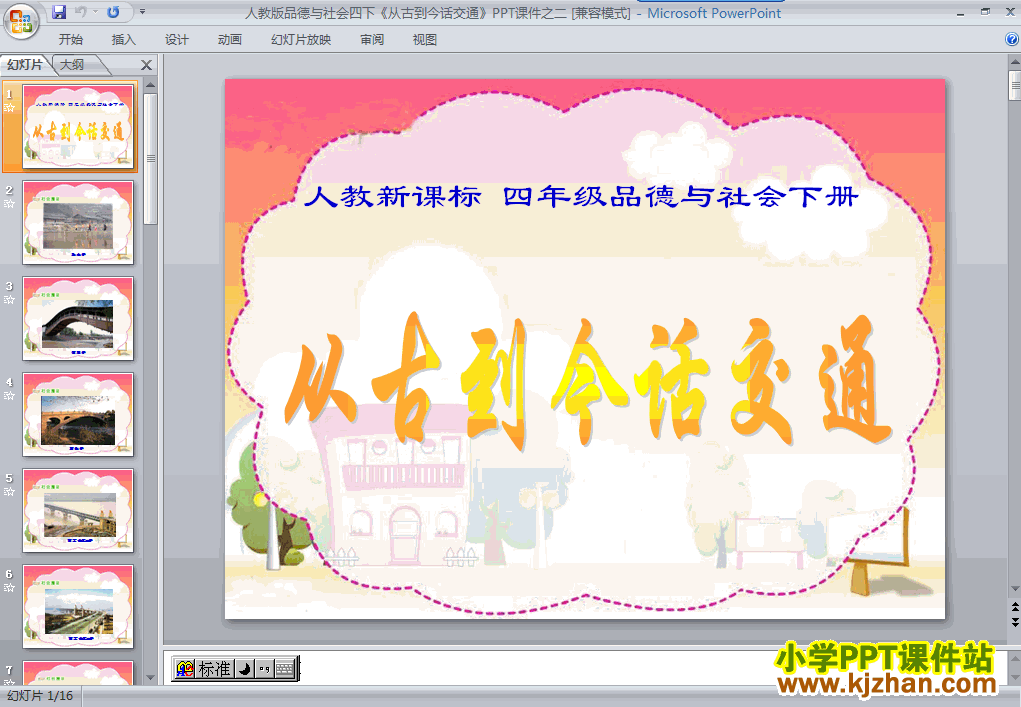Switch to the 大纲 outline tab
1021x707 pixels.
click(x=72, y=64)
